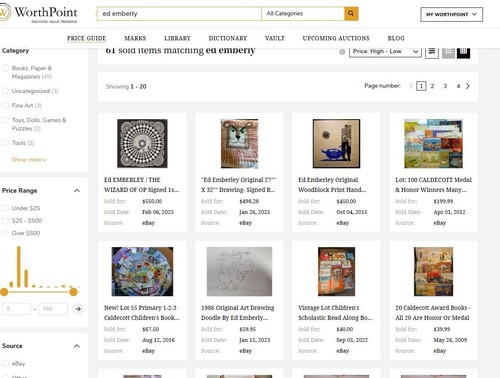Open the filter settings icon
The height and width of the screenshot is (378, 500).
pyautogui.click(x=432, y=51)
